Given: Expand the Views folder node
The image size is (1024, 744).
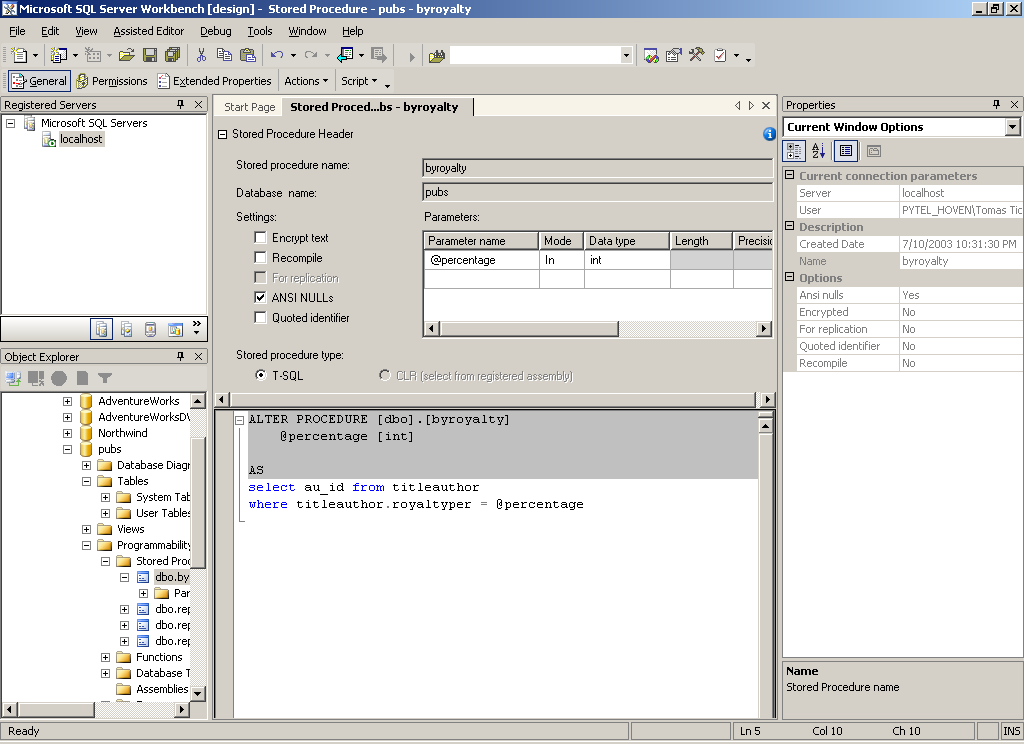Looking at the screenshot, I should pos(86,529).
